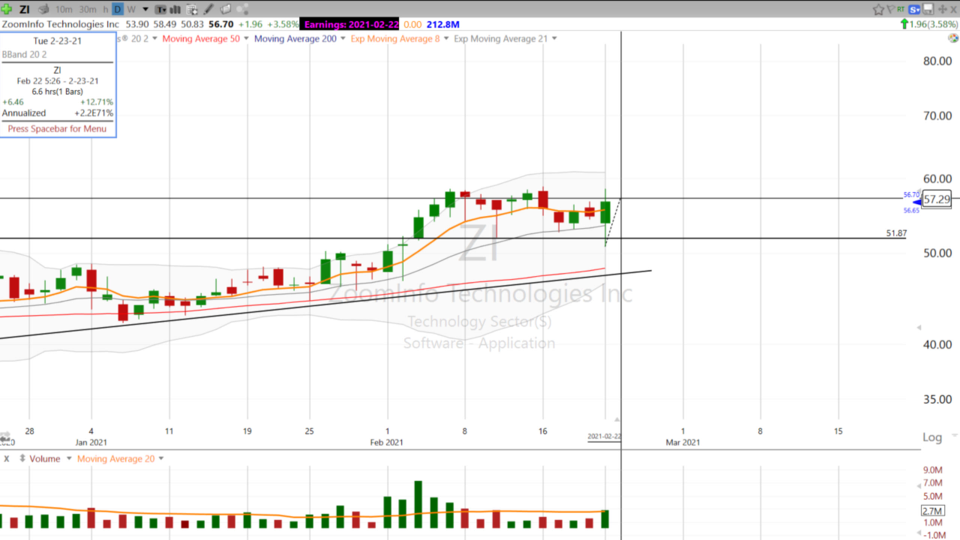This screenshot has height=540, width=960.
Task: Open the blue S dropdown button
Action: click(x=915, y=9)
